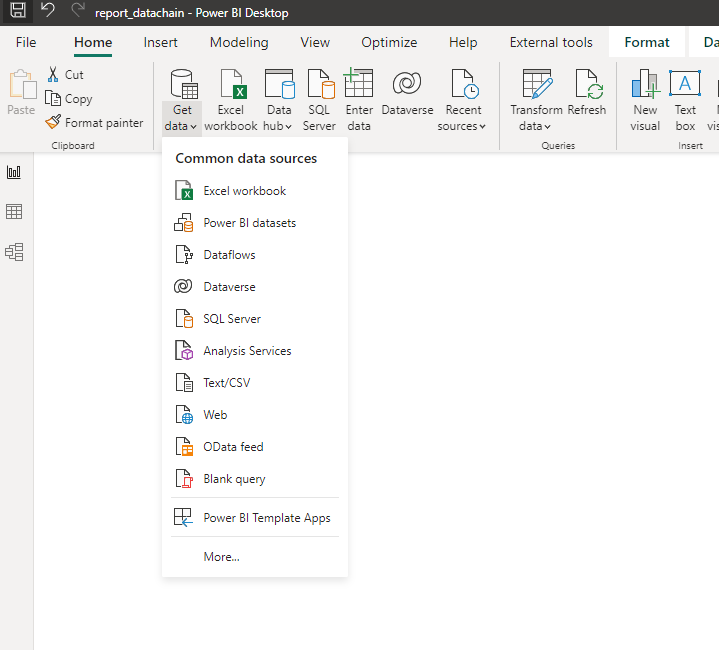Screen dimensions: 719x650
Task: Switch to Report view in sidebar
Action: tap(14, 172)
